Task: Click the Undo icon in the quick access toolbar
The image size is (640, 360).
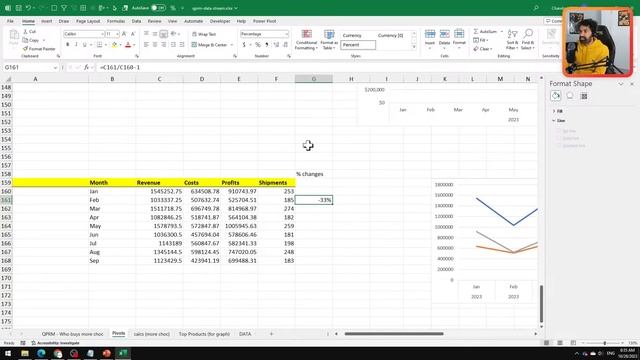Action: coord(28,8)
